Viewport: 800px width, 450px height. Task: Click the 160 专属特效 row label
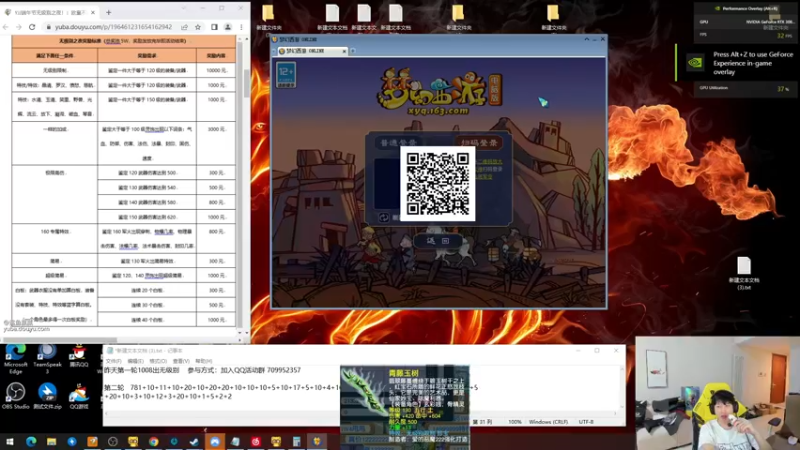tap(55, 232)
